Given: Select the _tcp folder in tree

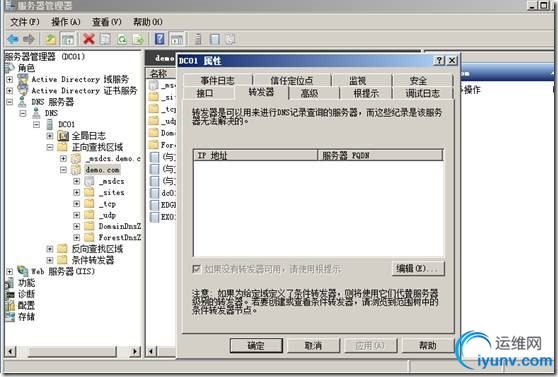Looking at the screenshot, I should pyautogui.click(x=107, y=204).
